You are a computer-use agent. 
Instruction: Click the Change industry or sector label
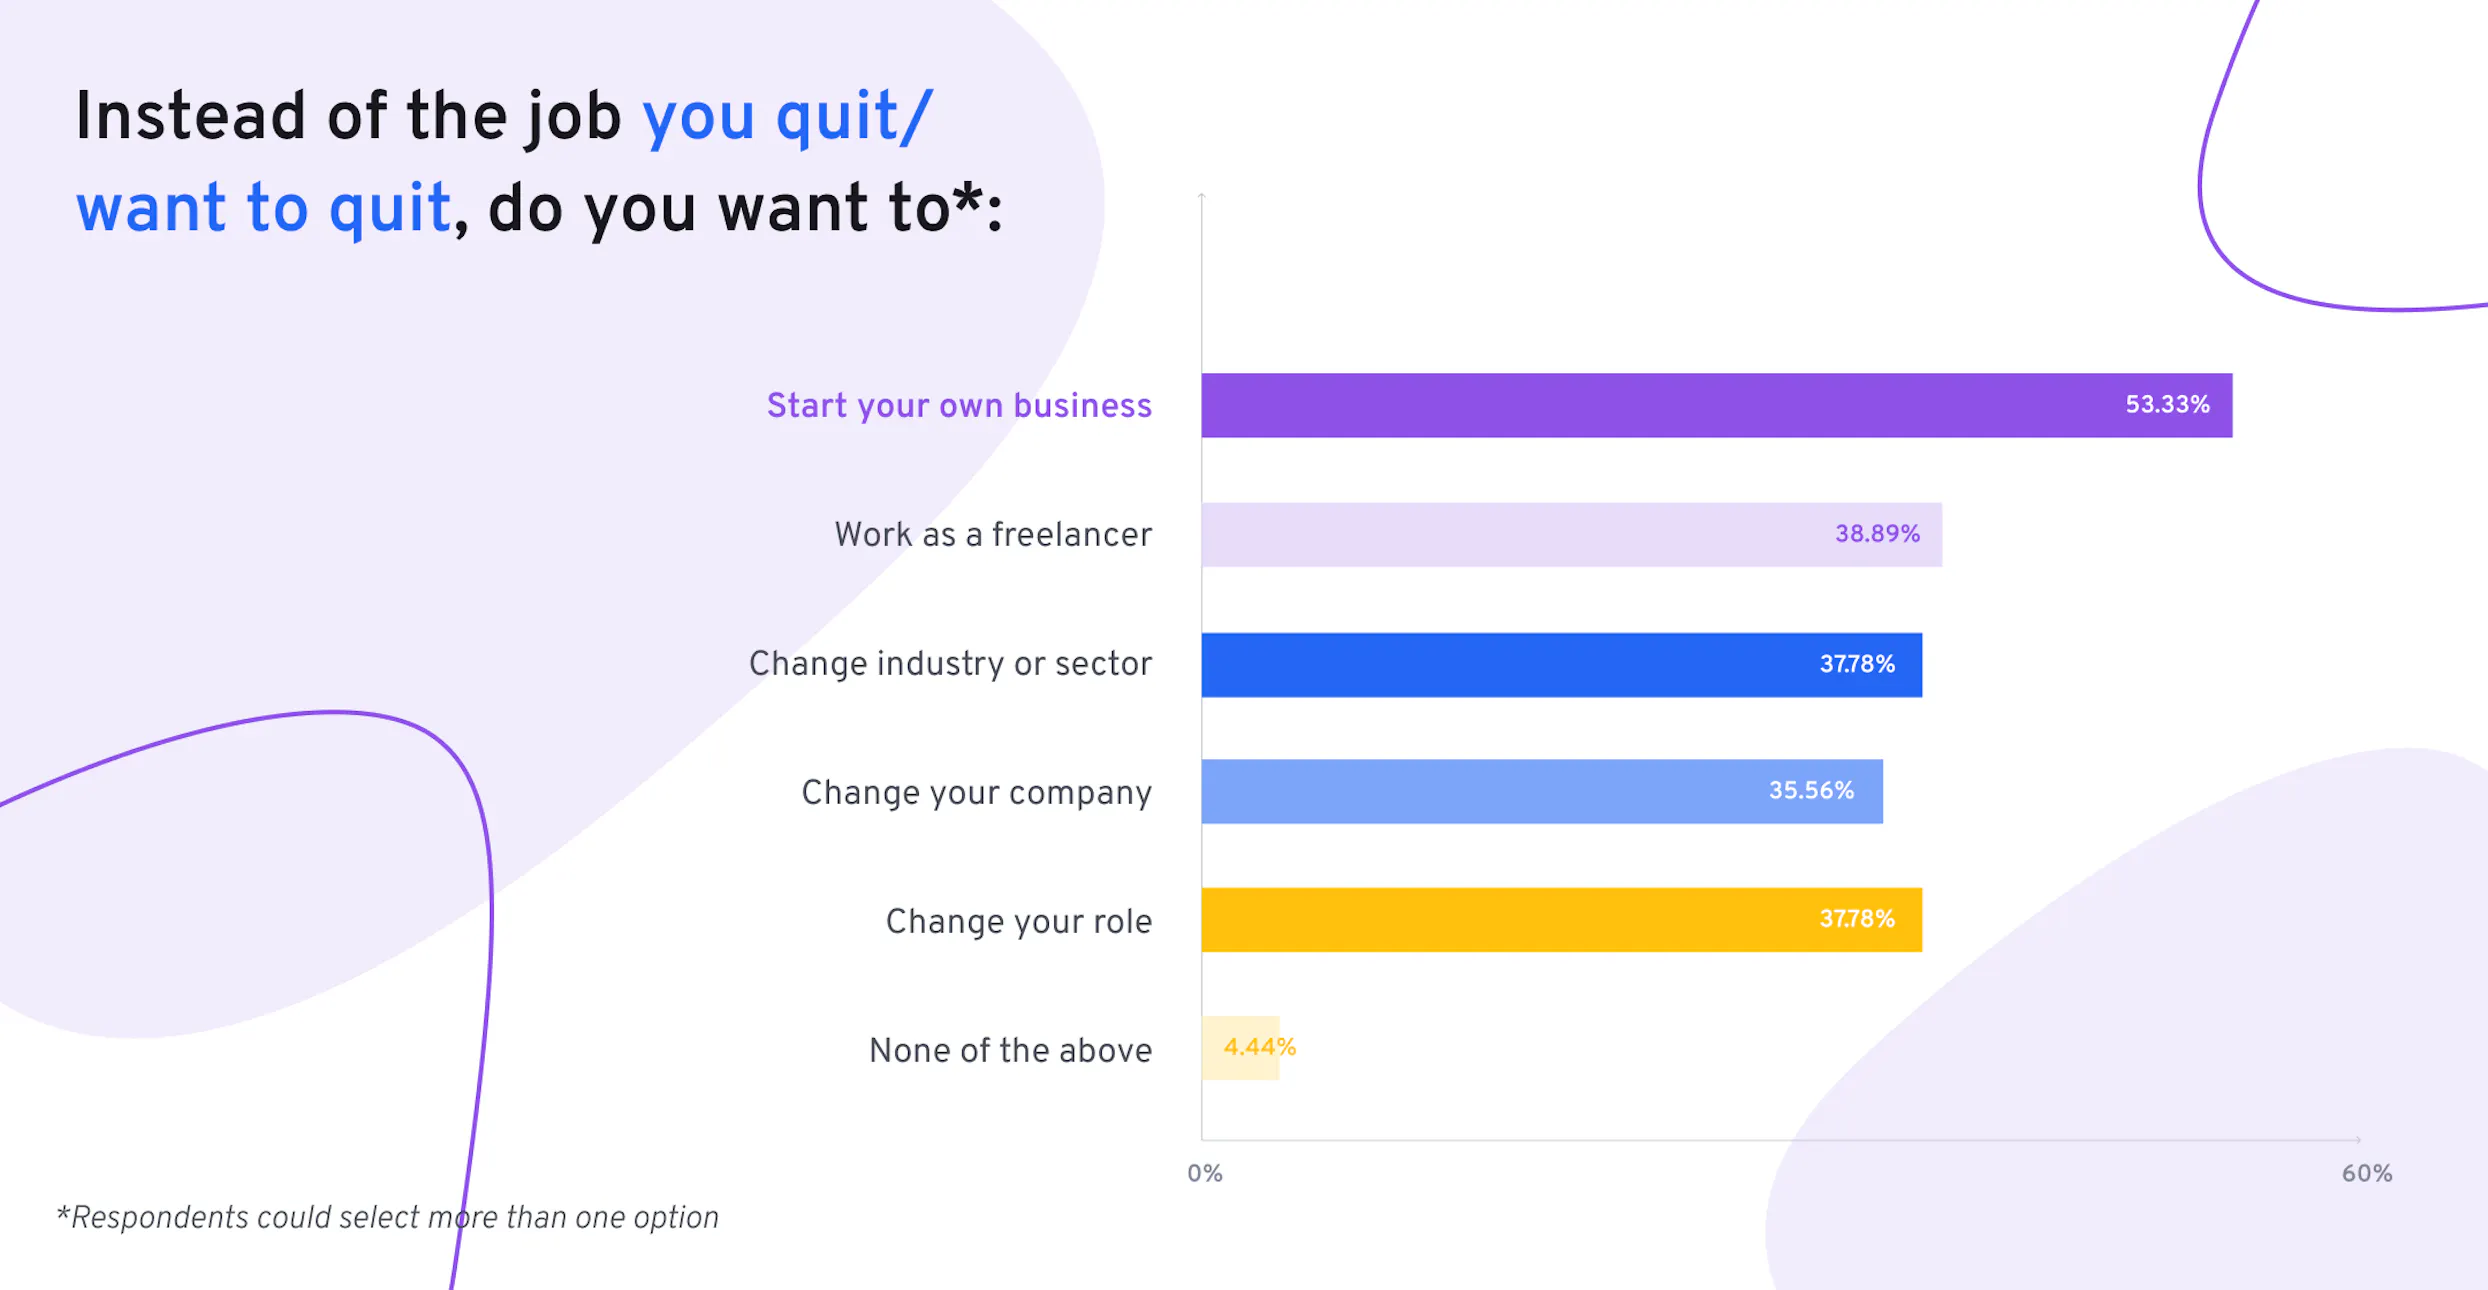click(950, 664)
